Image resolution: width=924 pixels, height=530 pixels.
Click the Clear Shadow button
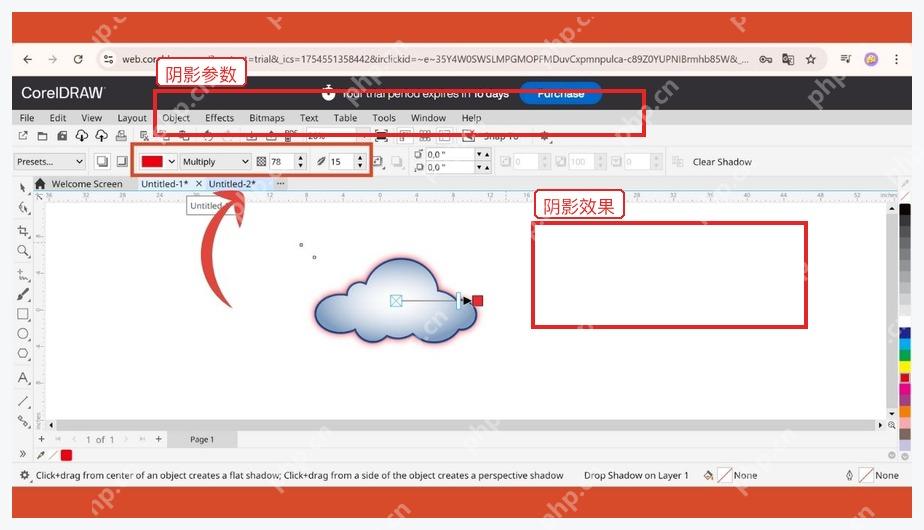click(x=722, y=162)
